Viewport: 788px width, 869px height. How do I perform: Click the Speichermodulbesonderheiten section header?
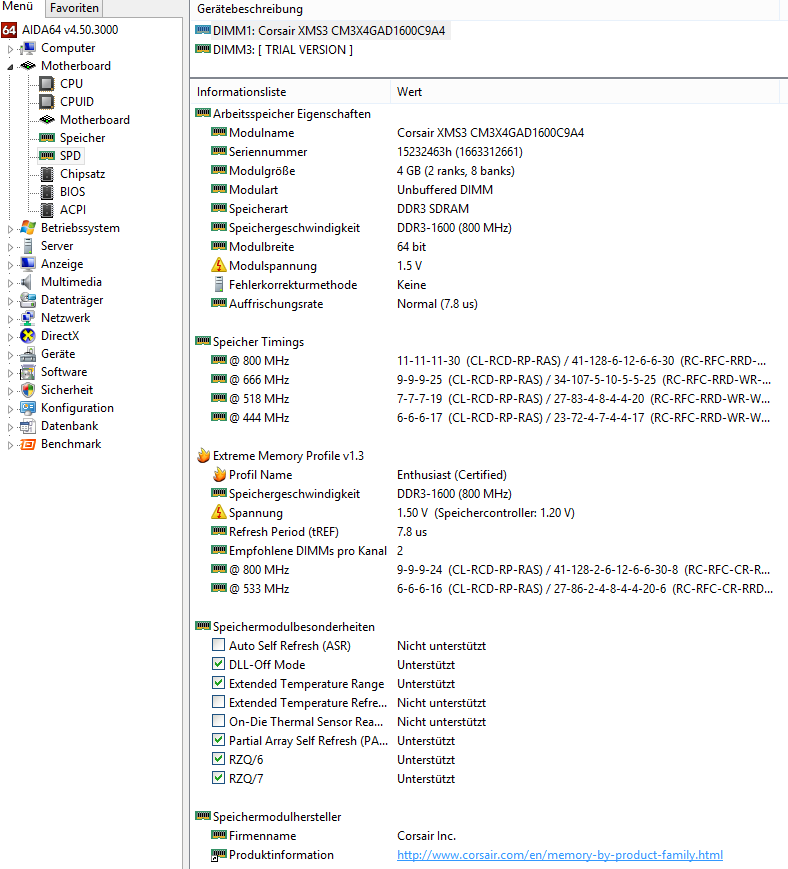click(285, 627)
